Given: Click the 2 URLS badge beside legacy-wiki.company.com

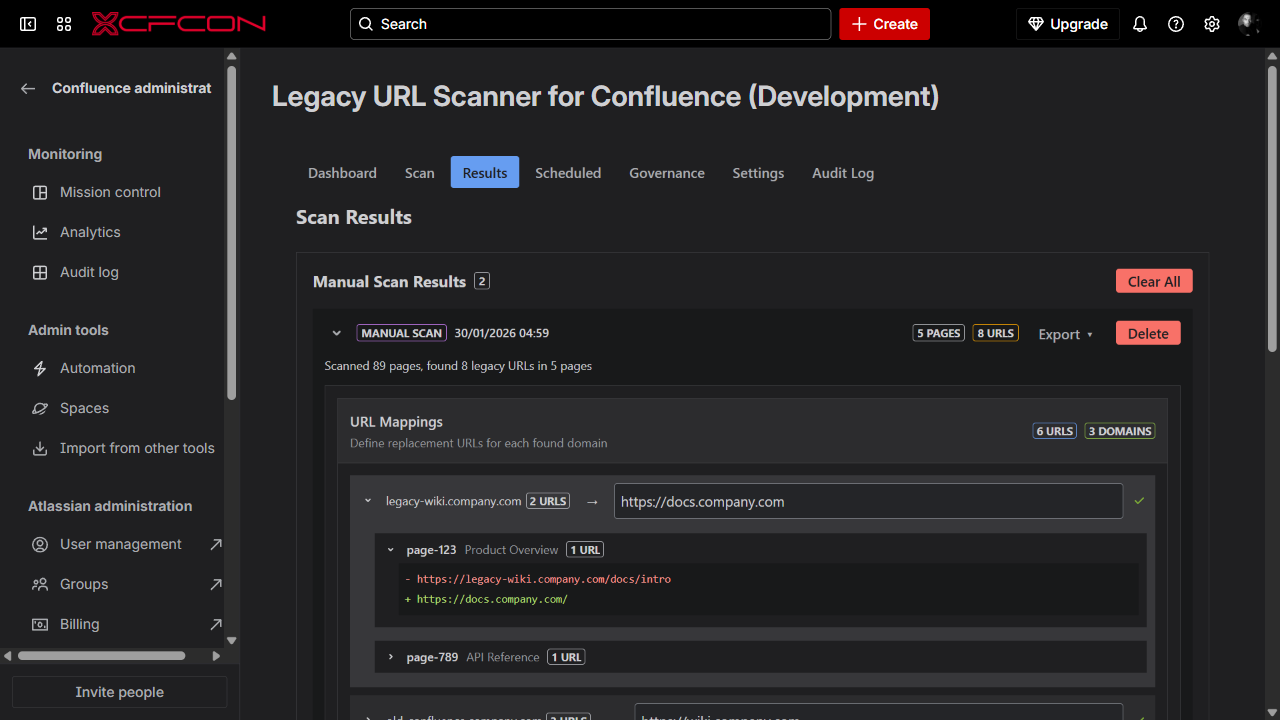Looking at the screenshot, I should (548, 501).
